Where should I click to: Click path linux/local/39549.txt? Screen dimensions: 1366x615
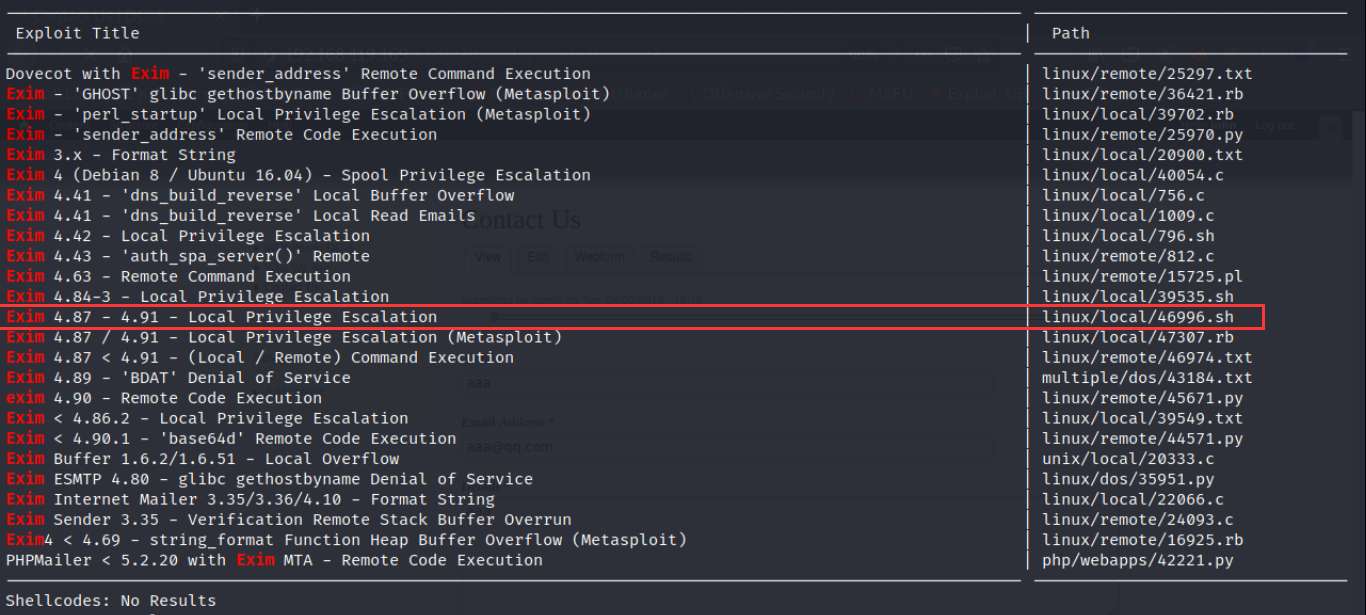pyautogui.click(x=1143, y=418)
